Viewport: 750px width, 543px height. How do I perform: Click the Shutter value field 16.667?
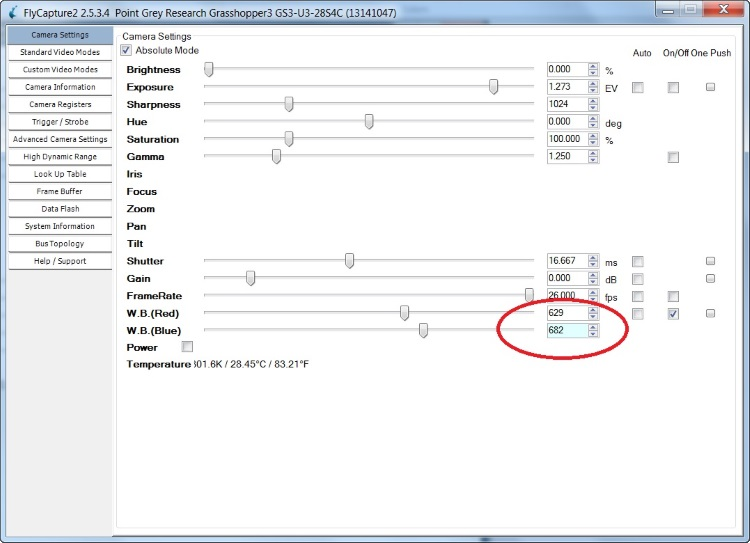[x=567, y=261]
